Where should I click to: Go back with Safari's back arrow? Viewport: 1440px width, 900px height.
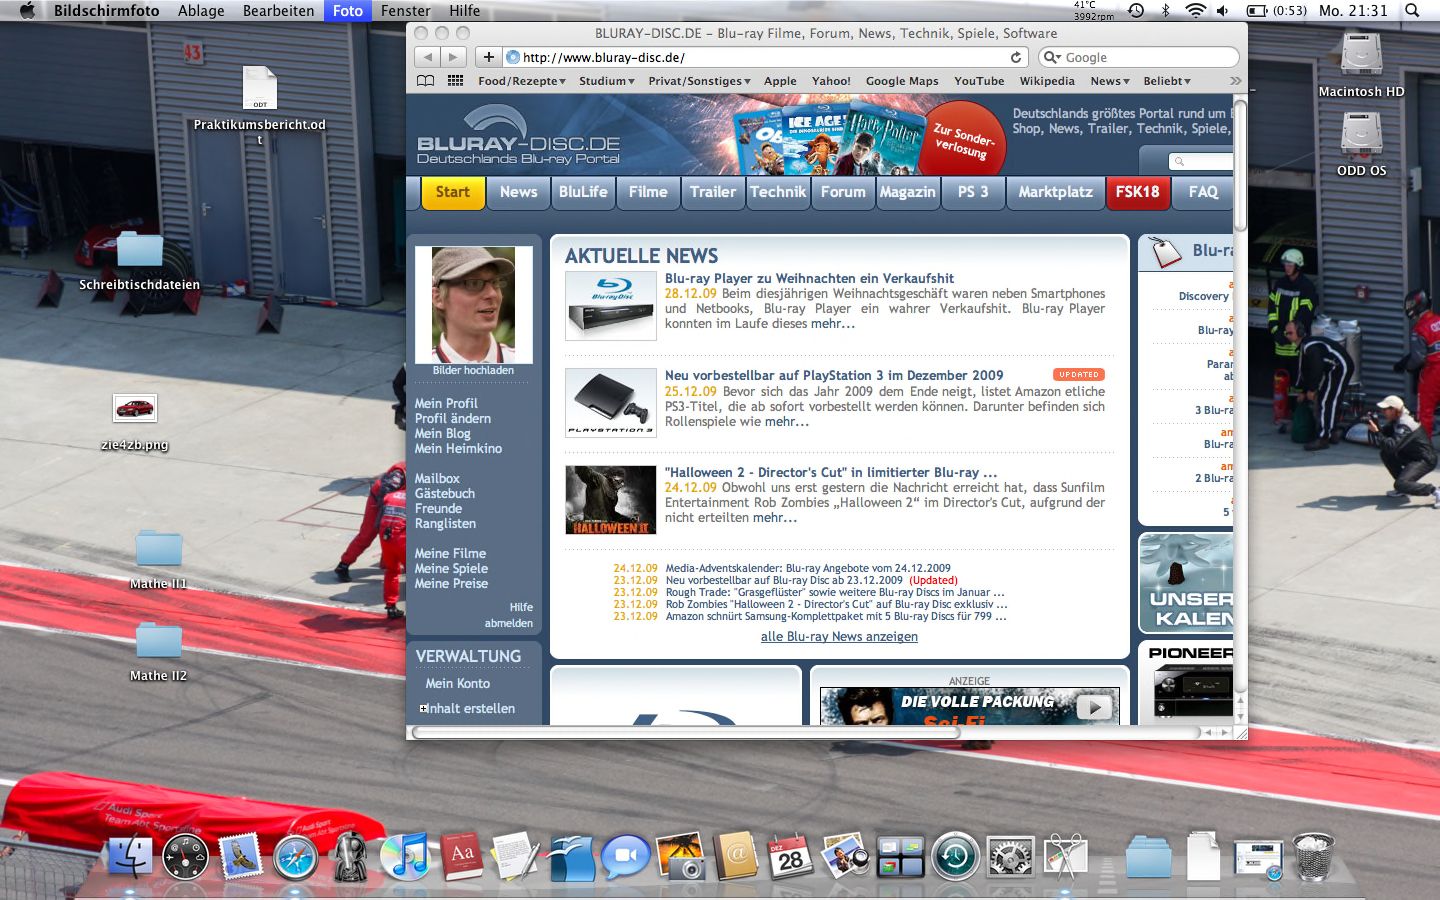point(428,57)
